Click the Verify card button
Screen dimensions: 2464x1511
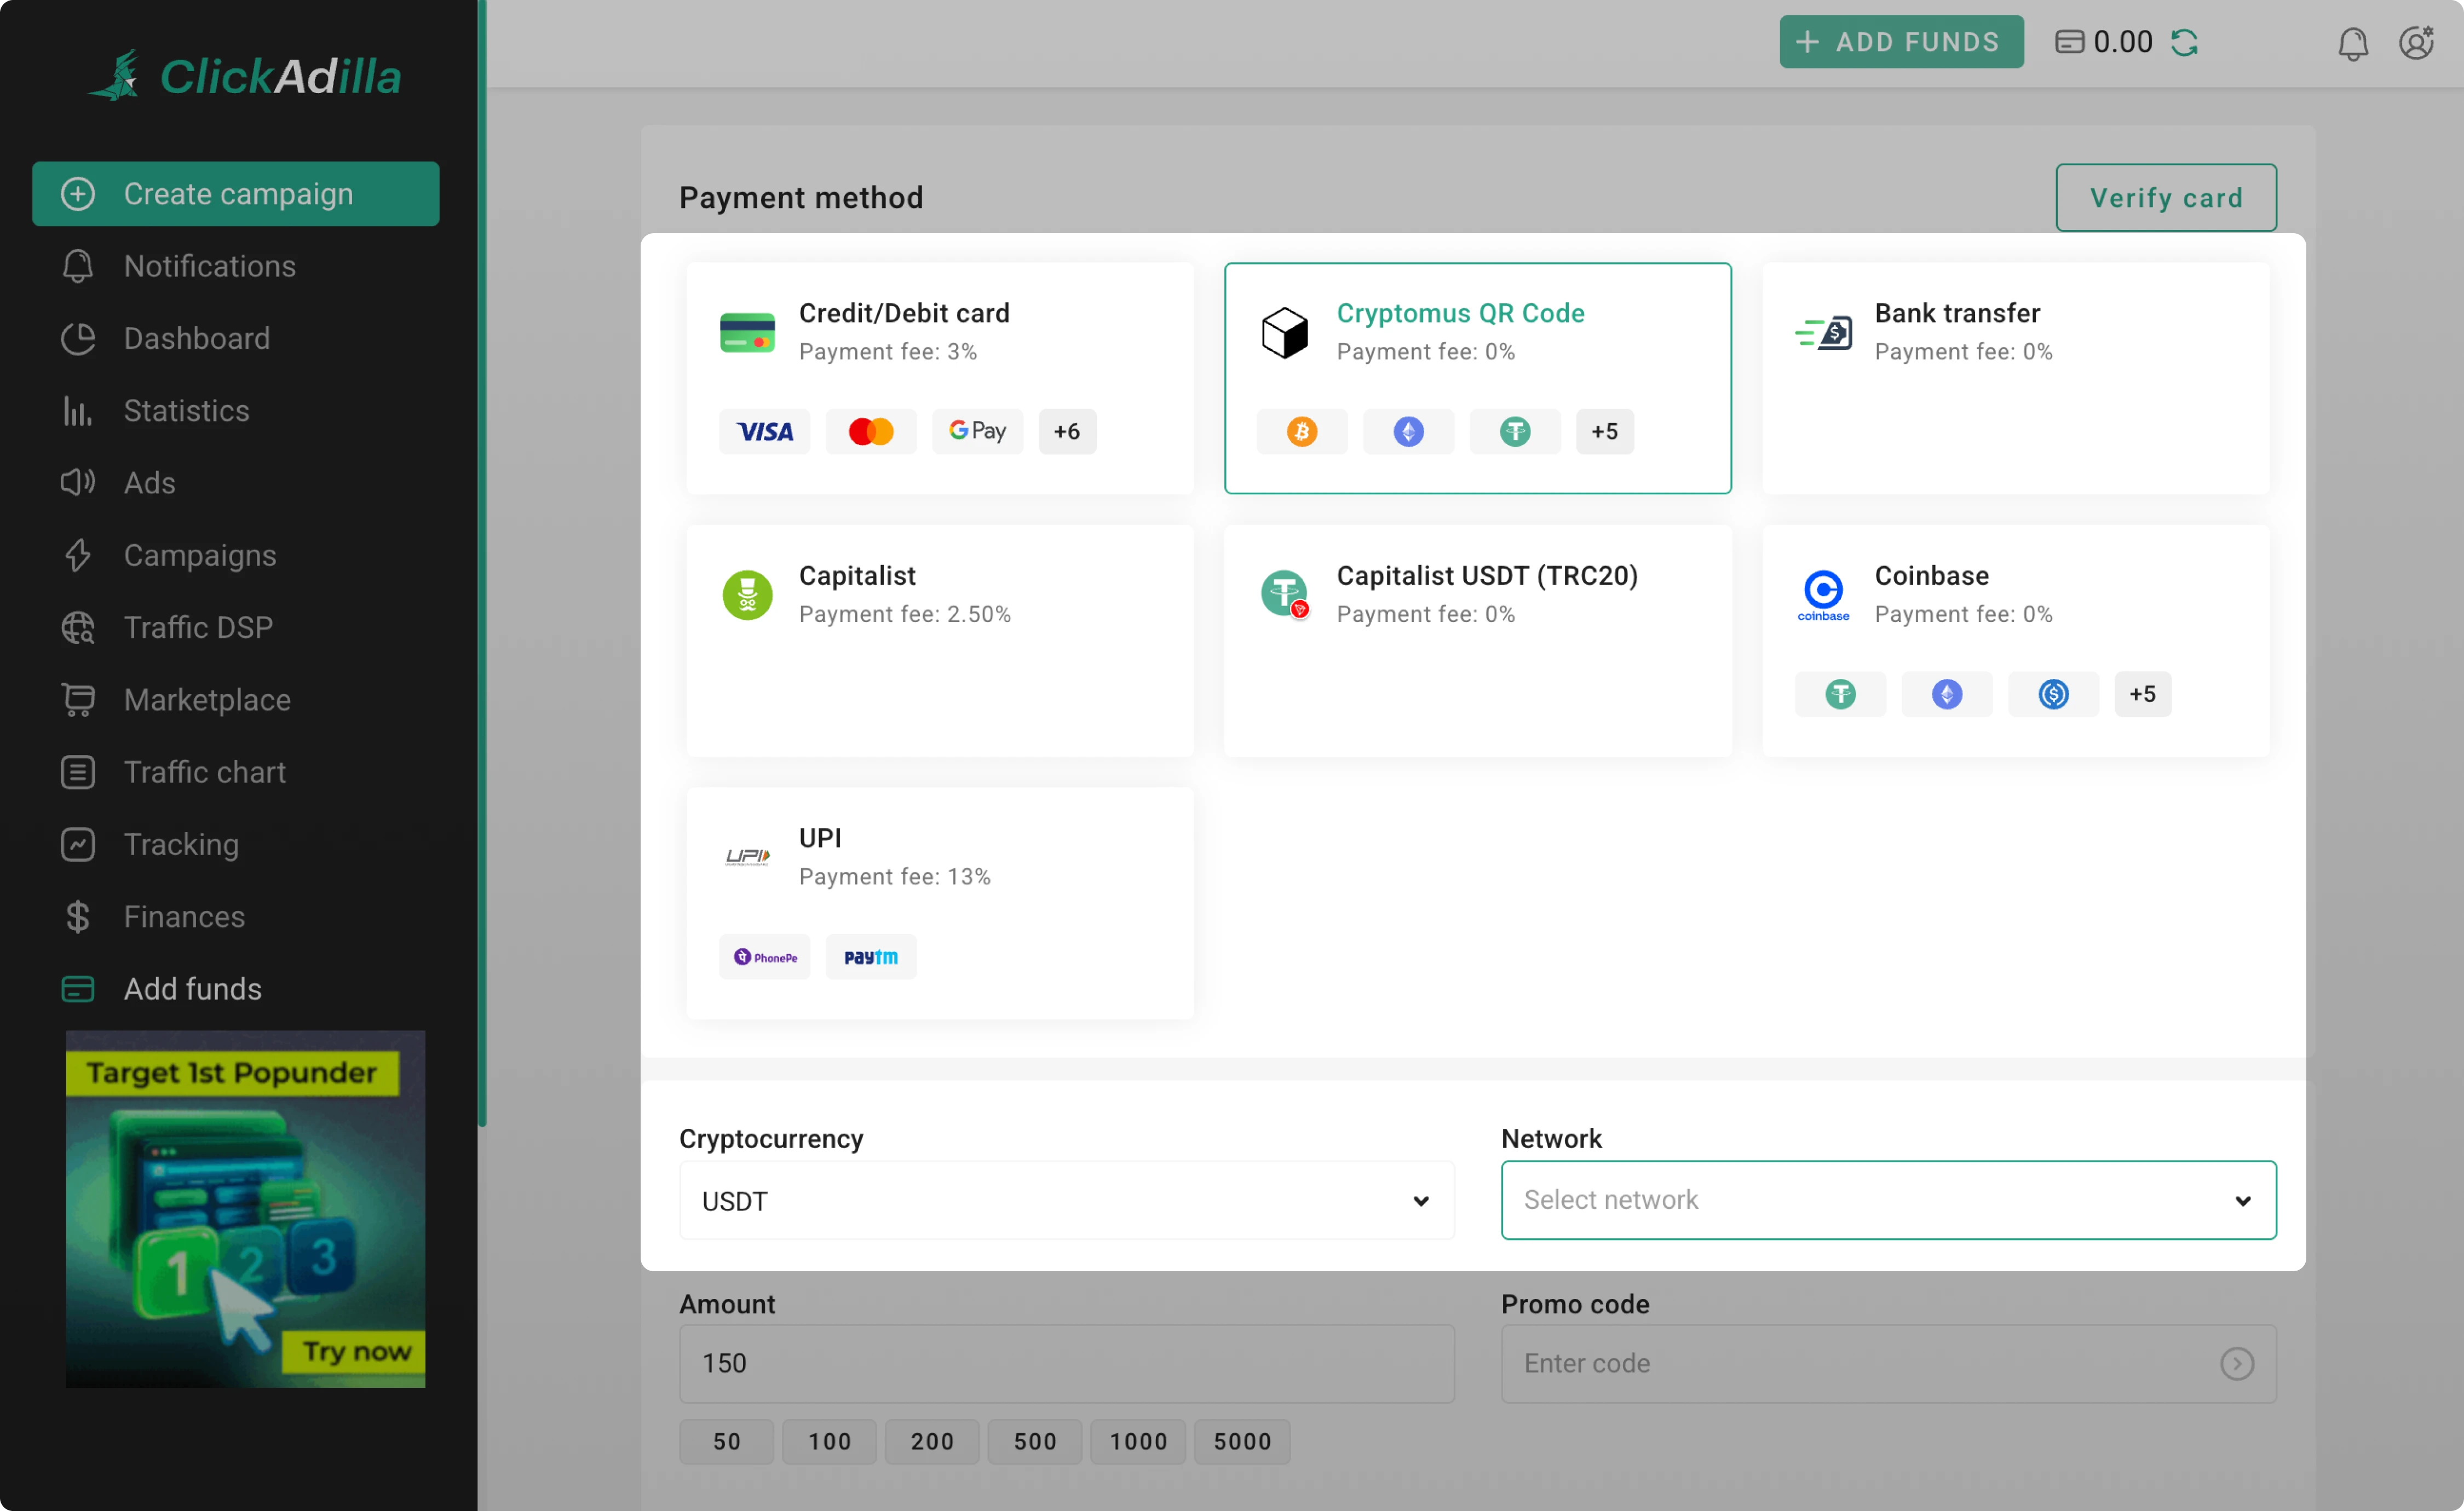point(2165,197)
